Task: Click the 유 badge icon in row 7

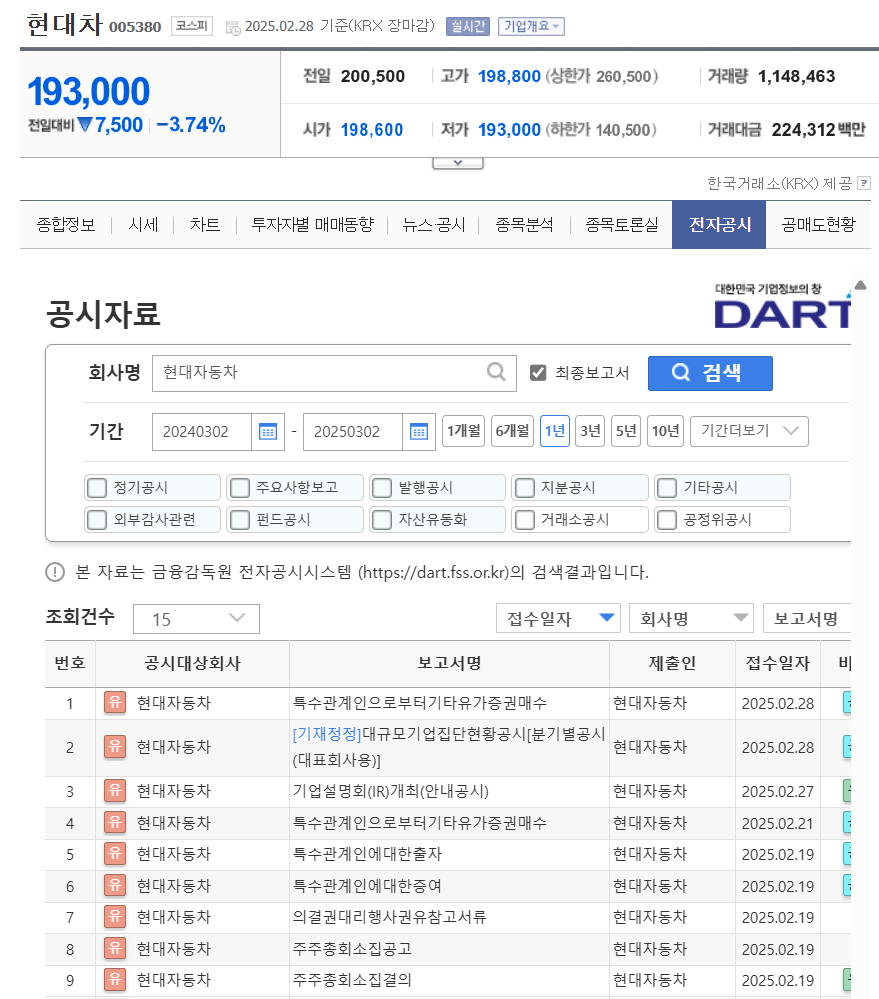Action: pos(115,917)
